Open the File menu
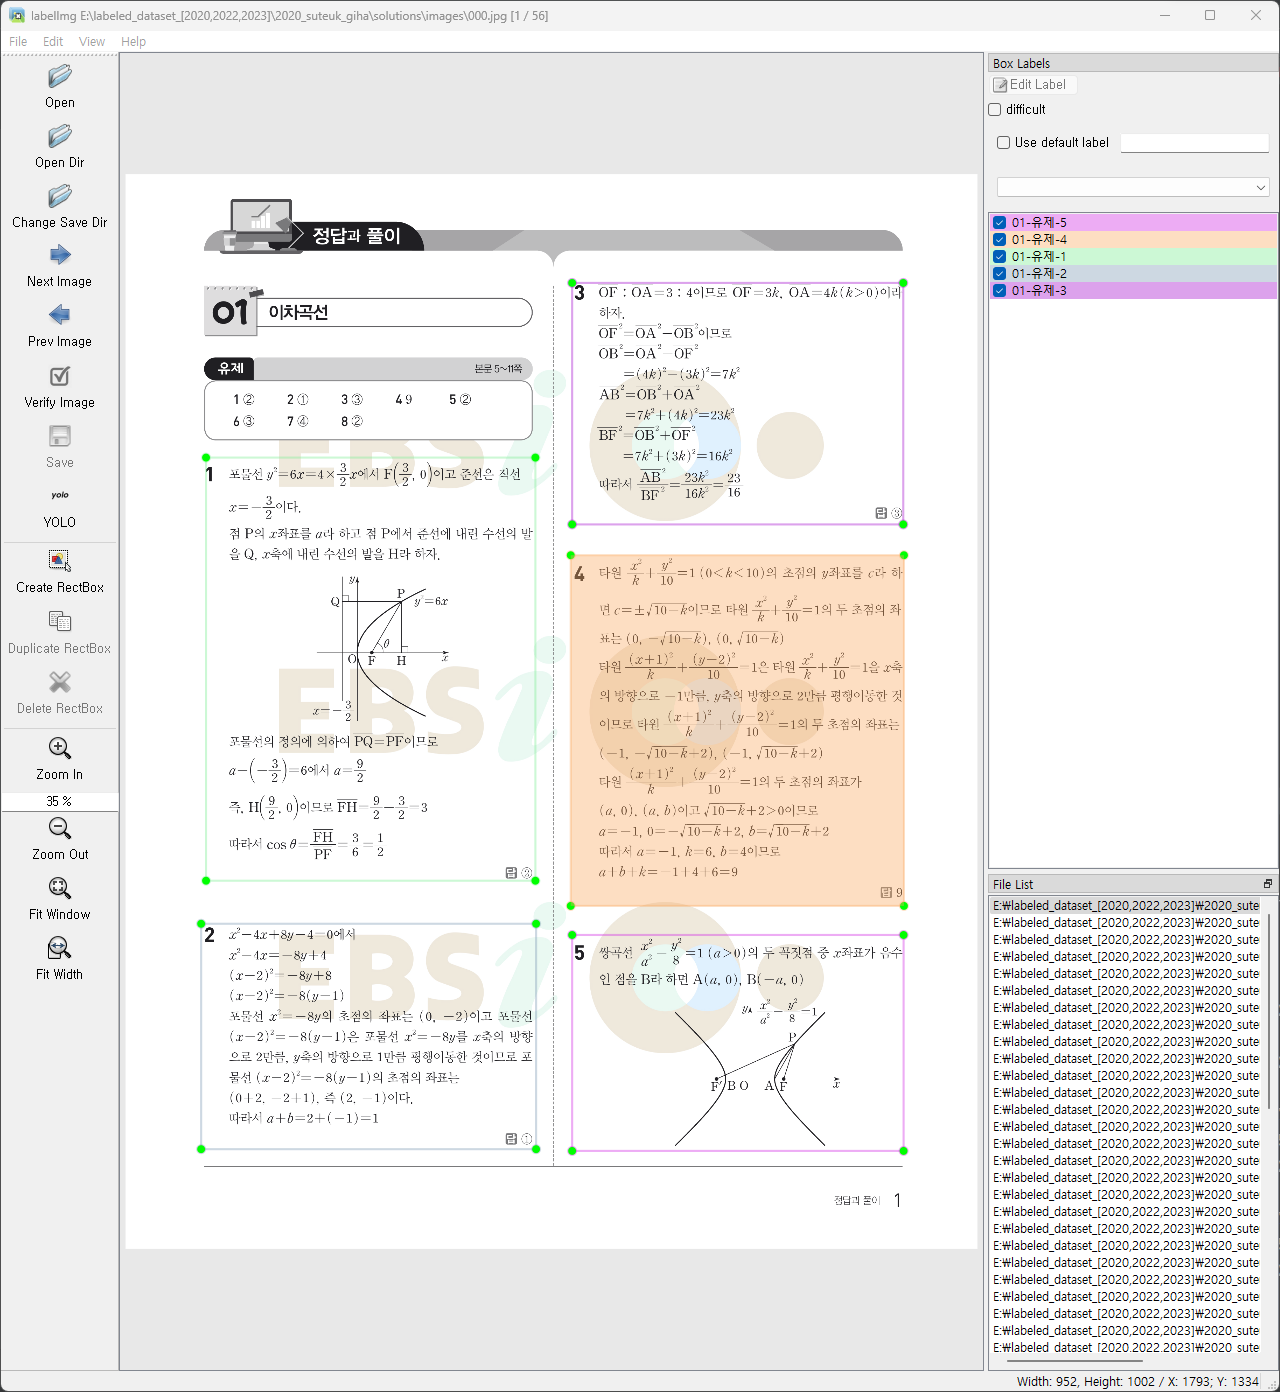The image size is (1280, 1392). pos(18,42)
